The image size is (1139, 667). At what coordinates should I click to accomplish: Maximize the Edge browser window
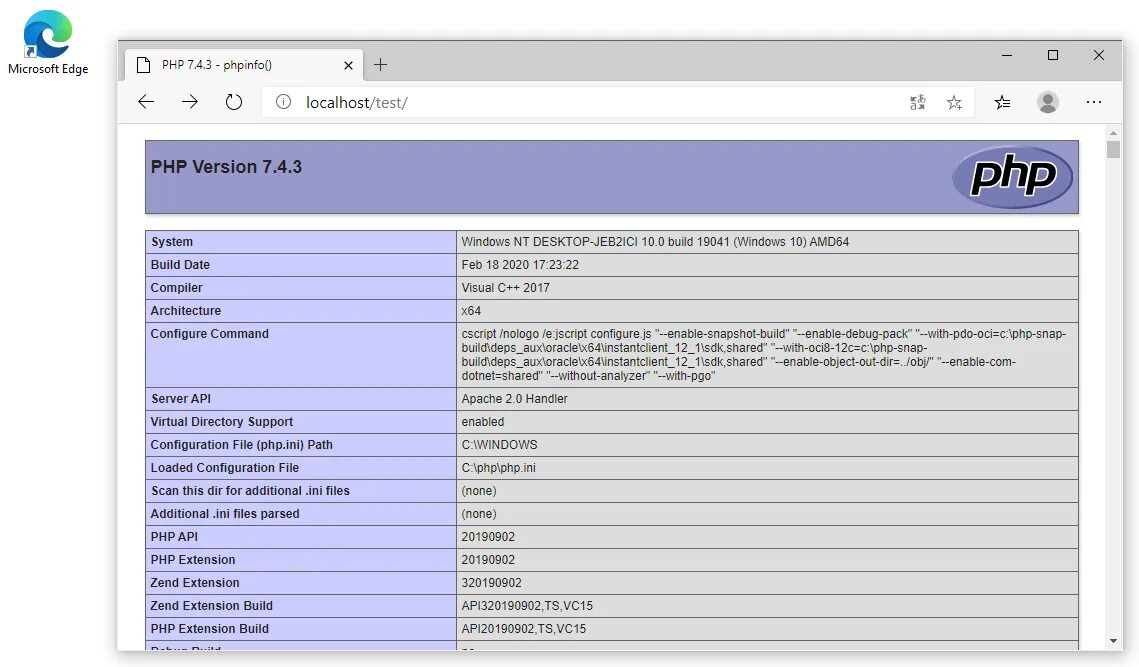(x=1053, y=55)
